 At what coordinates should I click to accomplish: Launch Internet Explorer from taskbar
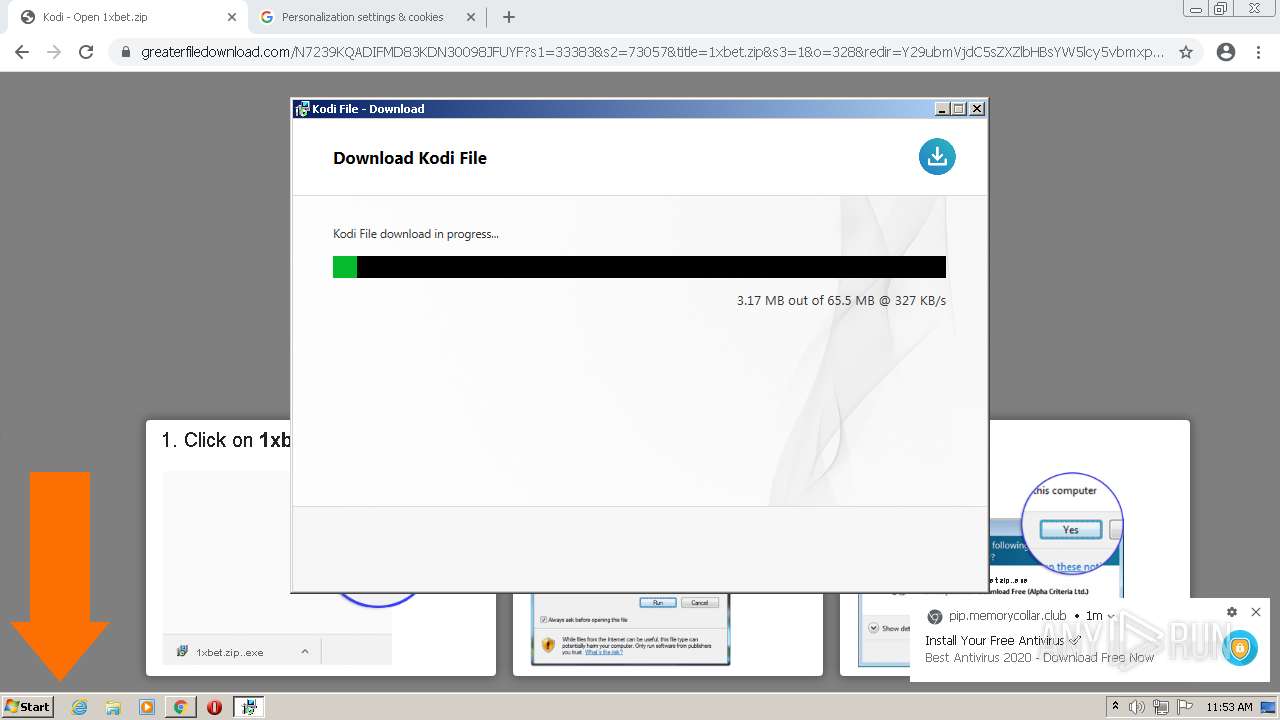tap(80, 707)
